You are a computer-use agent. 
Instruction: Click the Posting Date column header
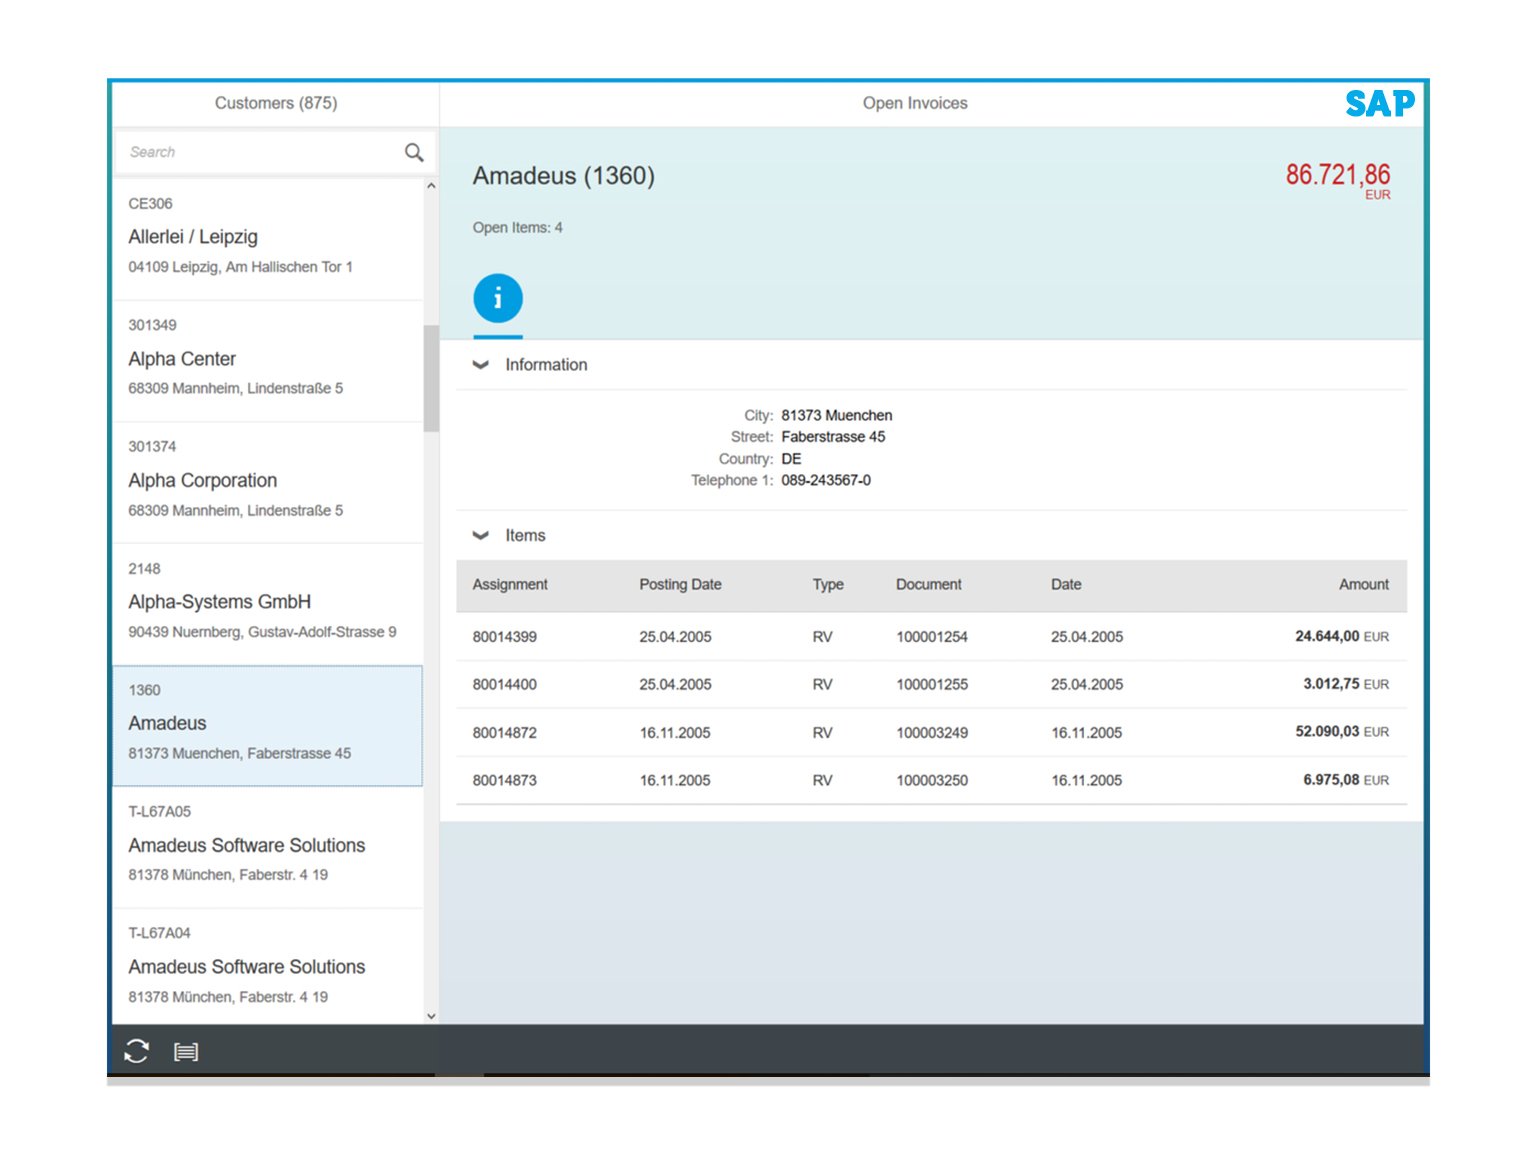click(x=680, y=585)
